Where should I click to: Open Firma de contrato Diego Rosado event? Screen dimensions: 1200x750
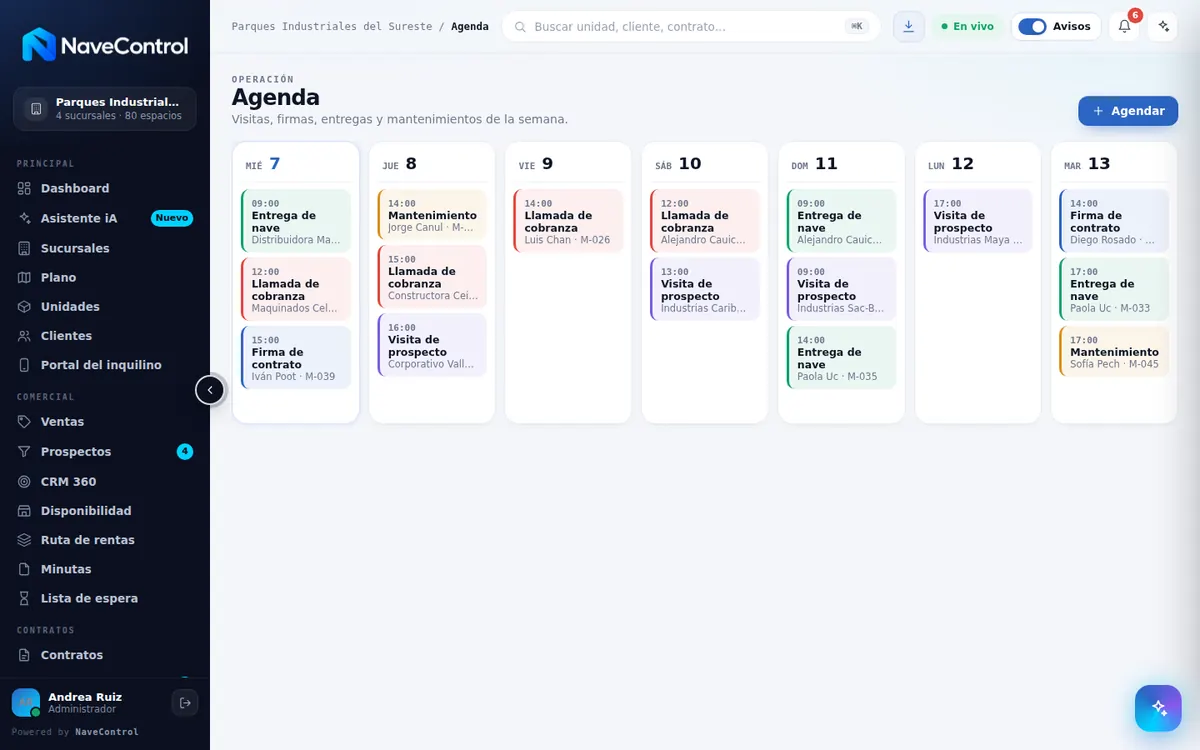pyautogui.click(x=1115, y=221)
